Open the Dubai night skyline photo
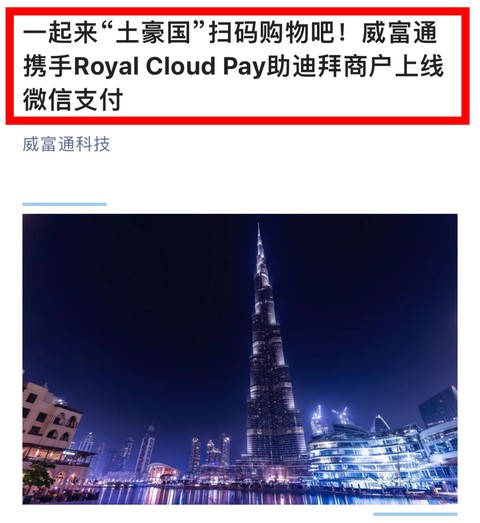The width and height of the screenshot is (480, 523). coord(240,359)
